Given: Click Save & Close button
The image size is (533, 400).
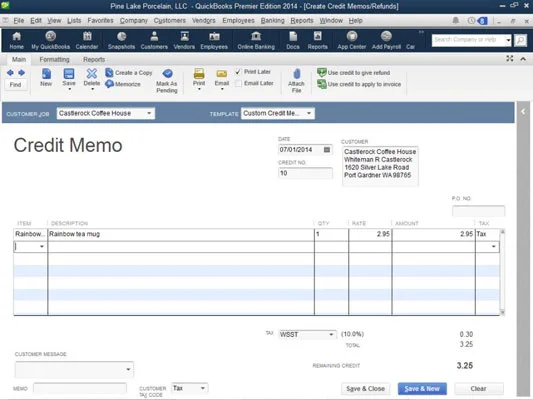Looking at the screenshot, I should coord(365,388).
